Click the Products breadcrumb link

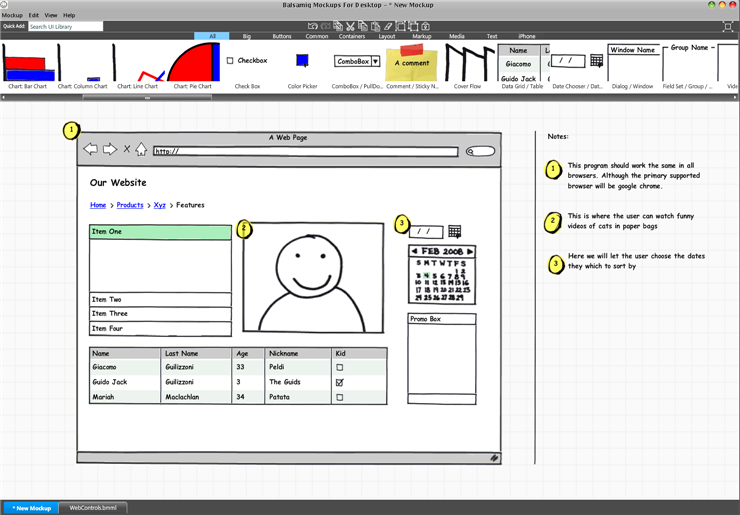(130, 205)
